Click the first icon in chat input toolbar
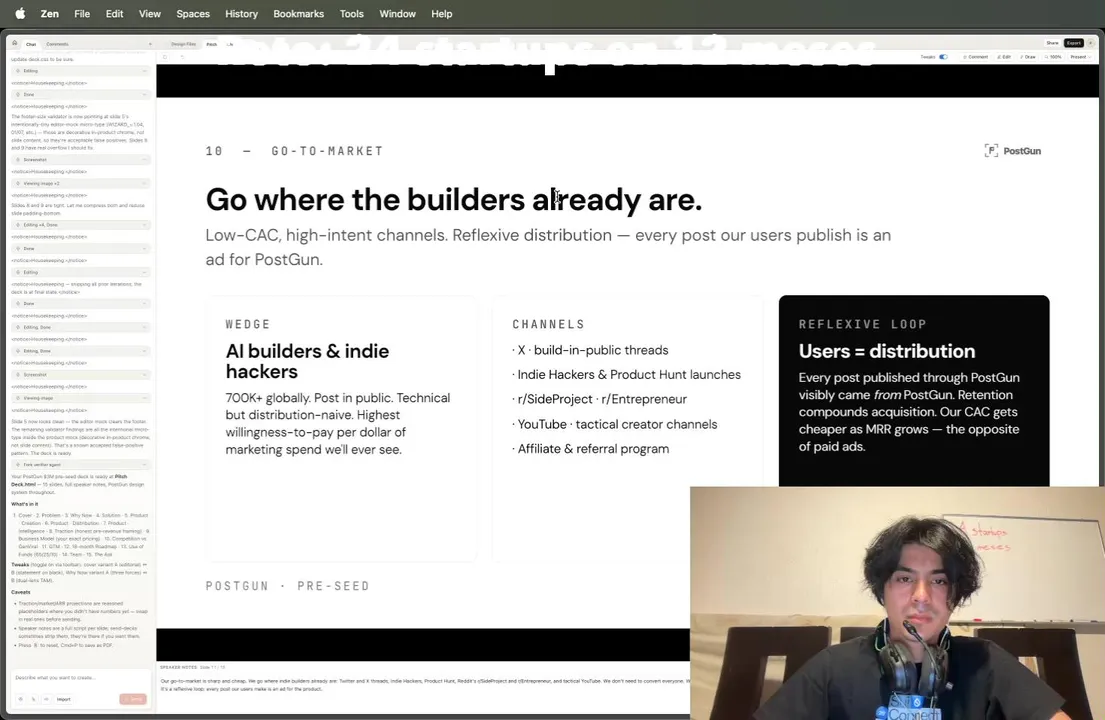1105x720 pixels. [x=20, y=699]
